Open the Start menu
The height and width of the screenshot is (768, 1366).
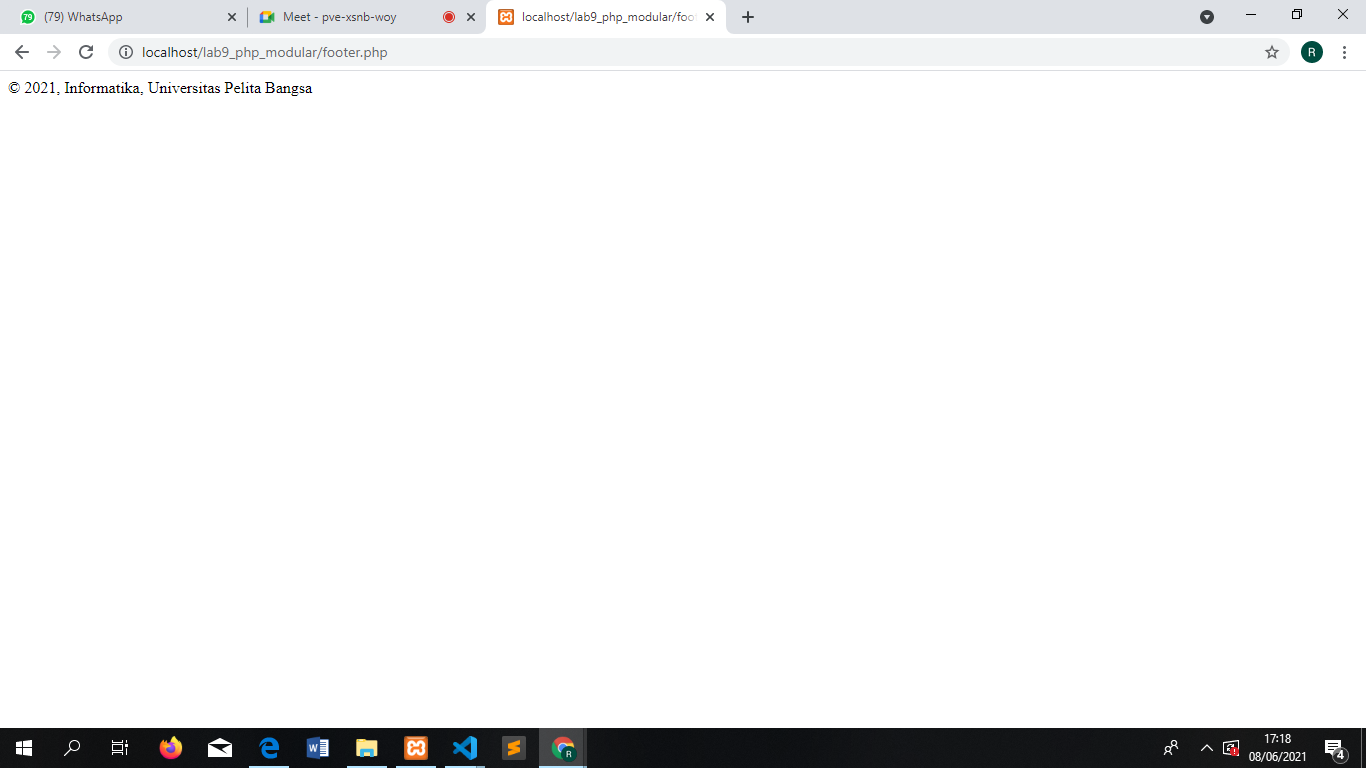pyautogui.click(x=21, y=747)
